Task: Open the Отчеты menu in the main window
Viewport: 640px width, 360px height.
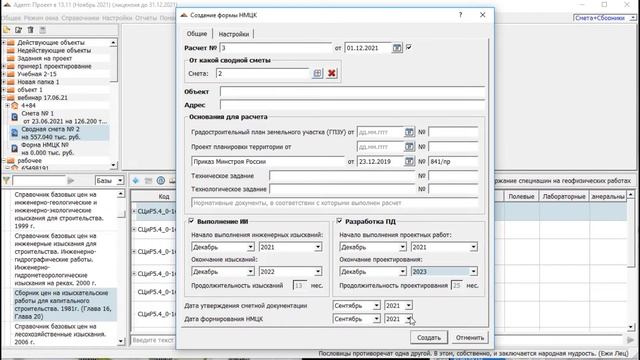Action: [x=146, y=18]
